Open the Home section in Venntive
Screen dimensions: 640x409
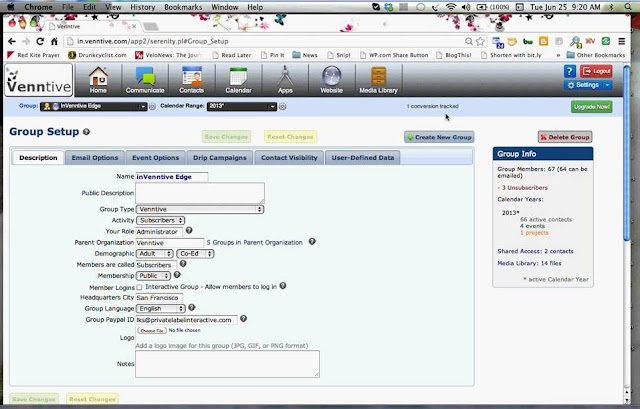[98, 80]
